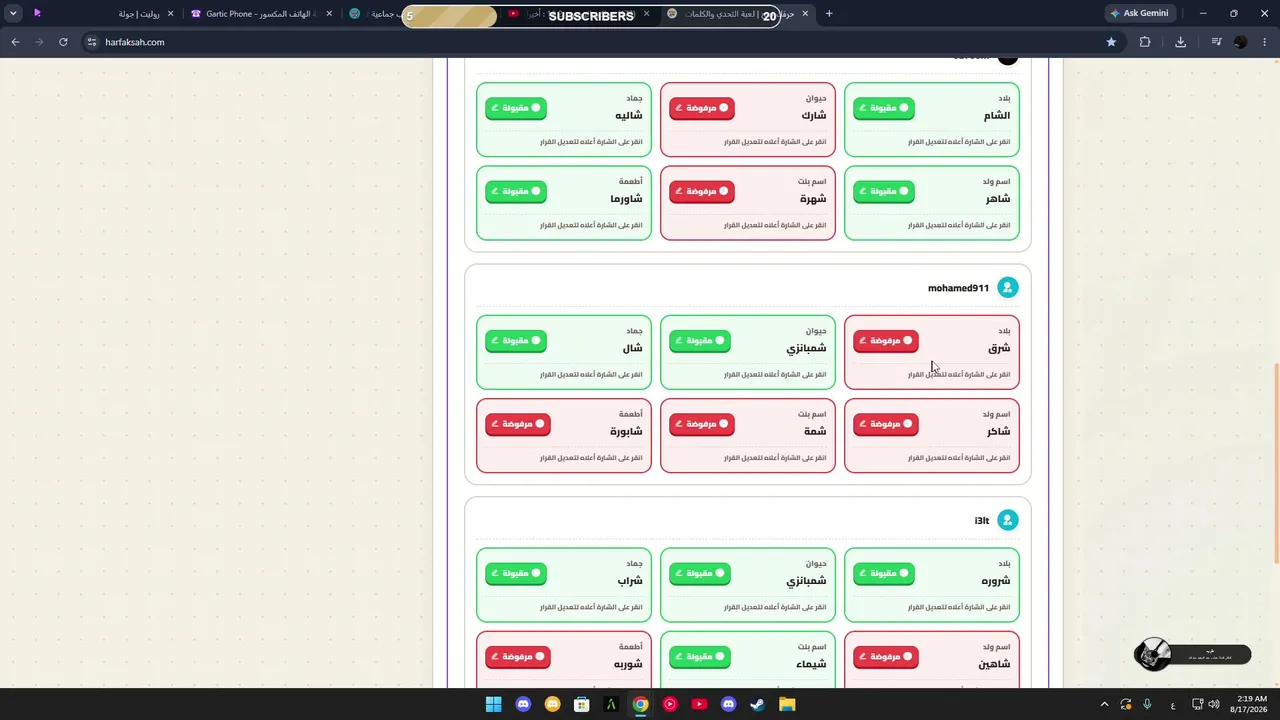Toggle the مقبولة badge on the شال card
Viewport: 1280px width, 720px height.
click(515, 341)
